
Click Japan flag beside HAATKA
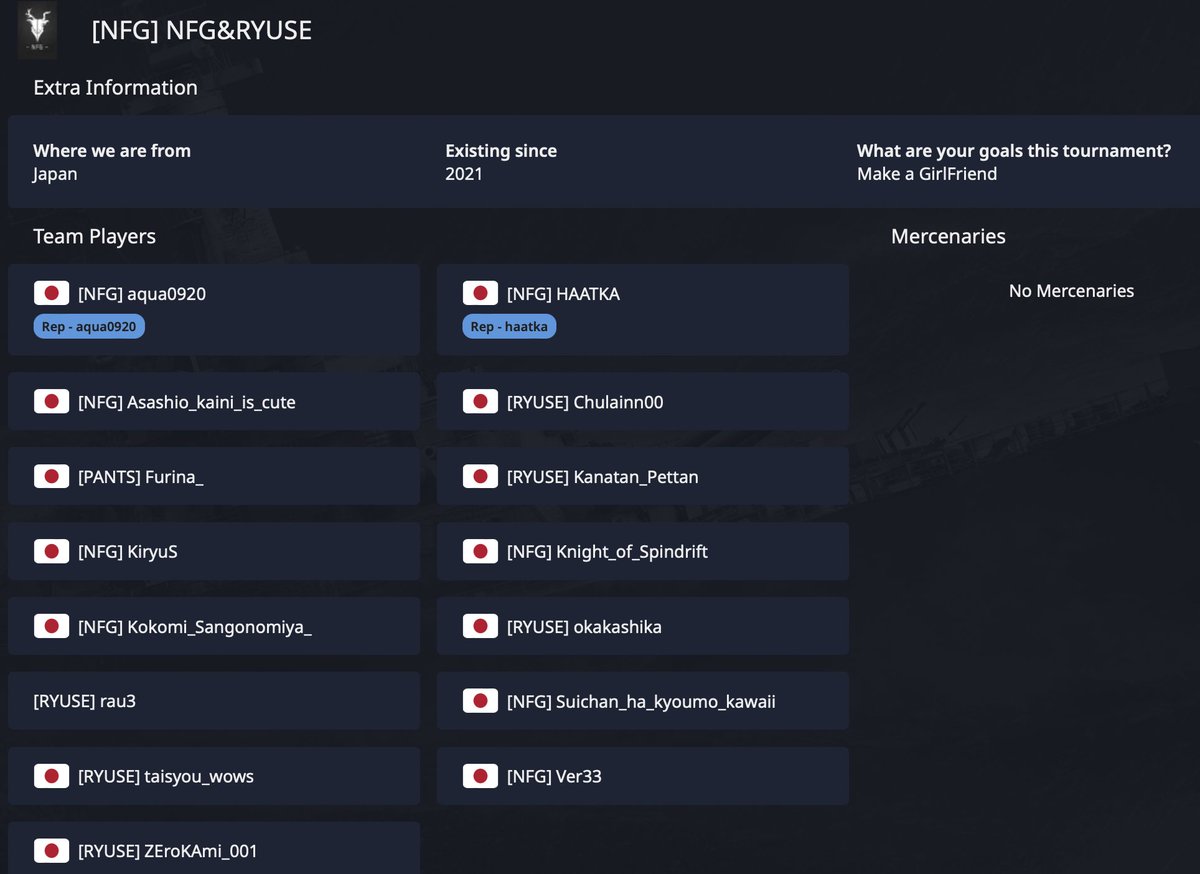(480, 293)
